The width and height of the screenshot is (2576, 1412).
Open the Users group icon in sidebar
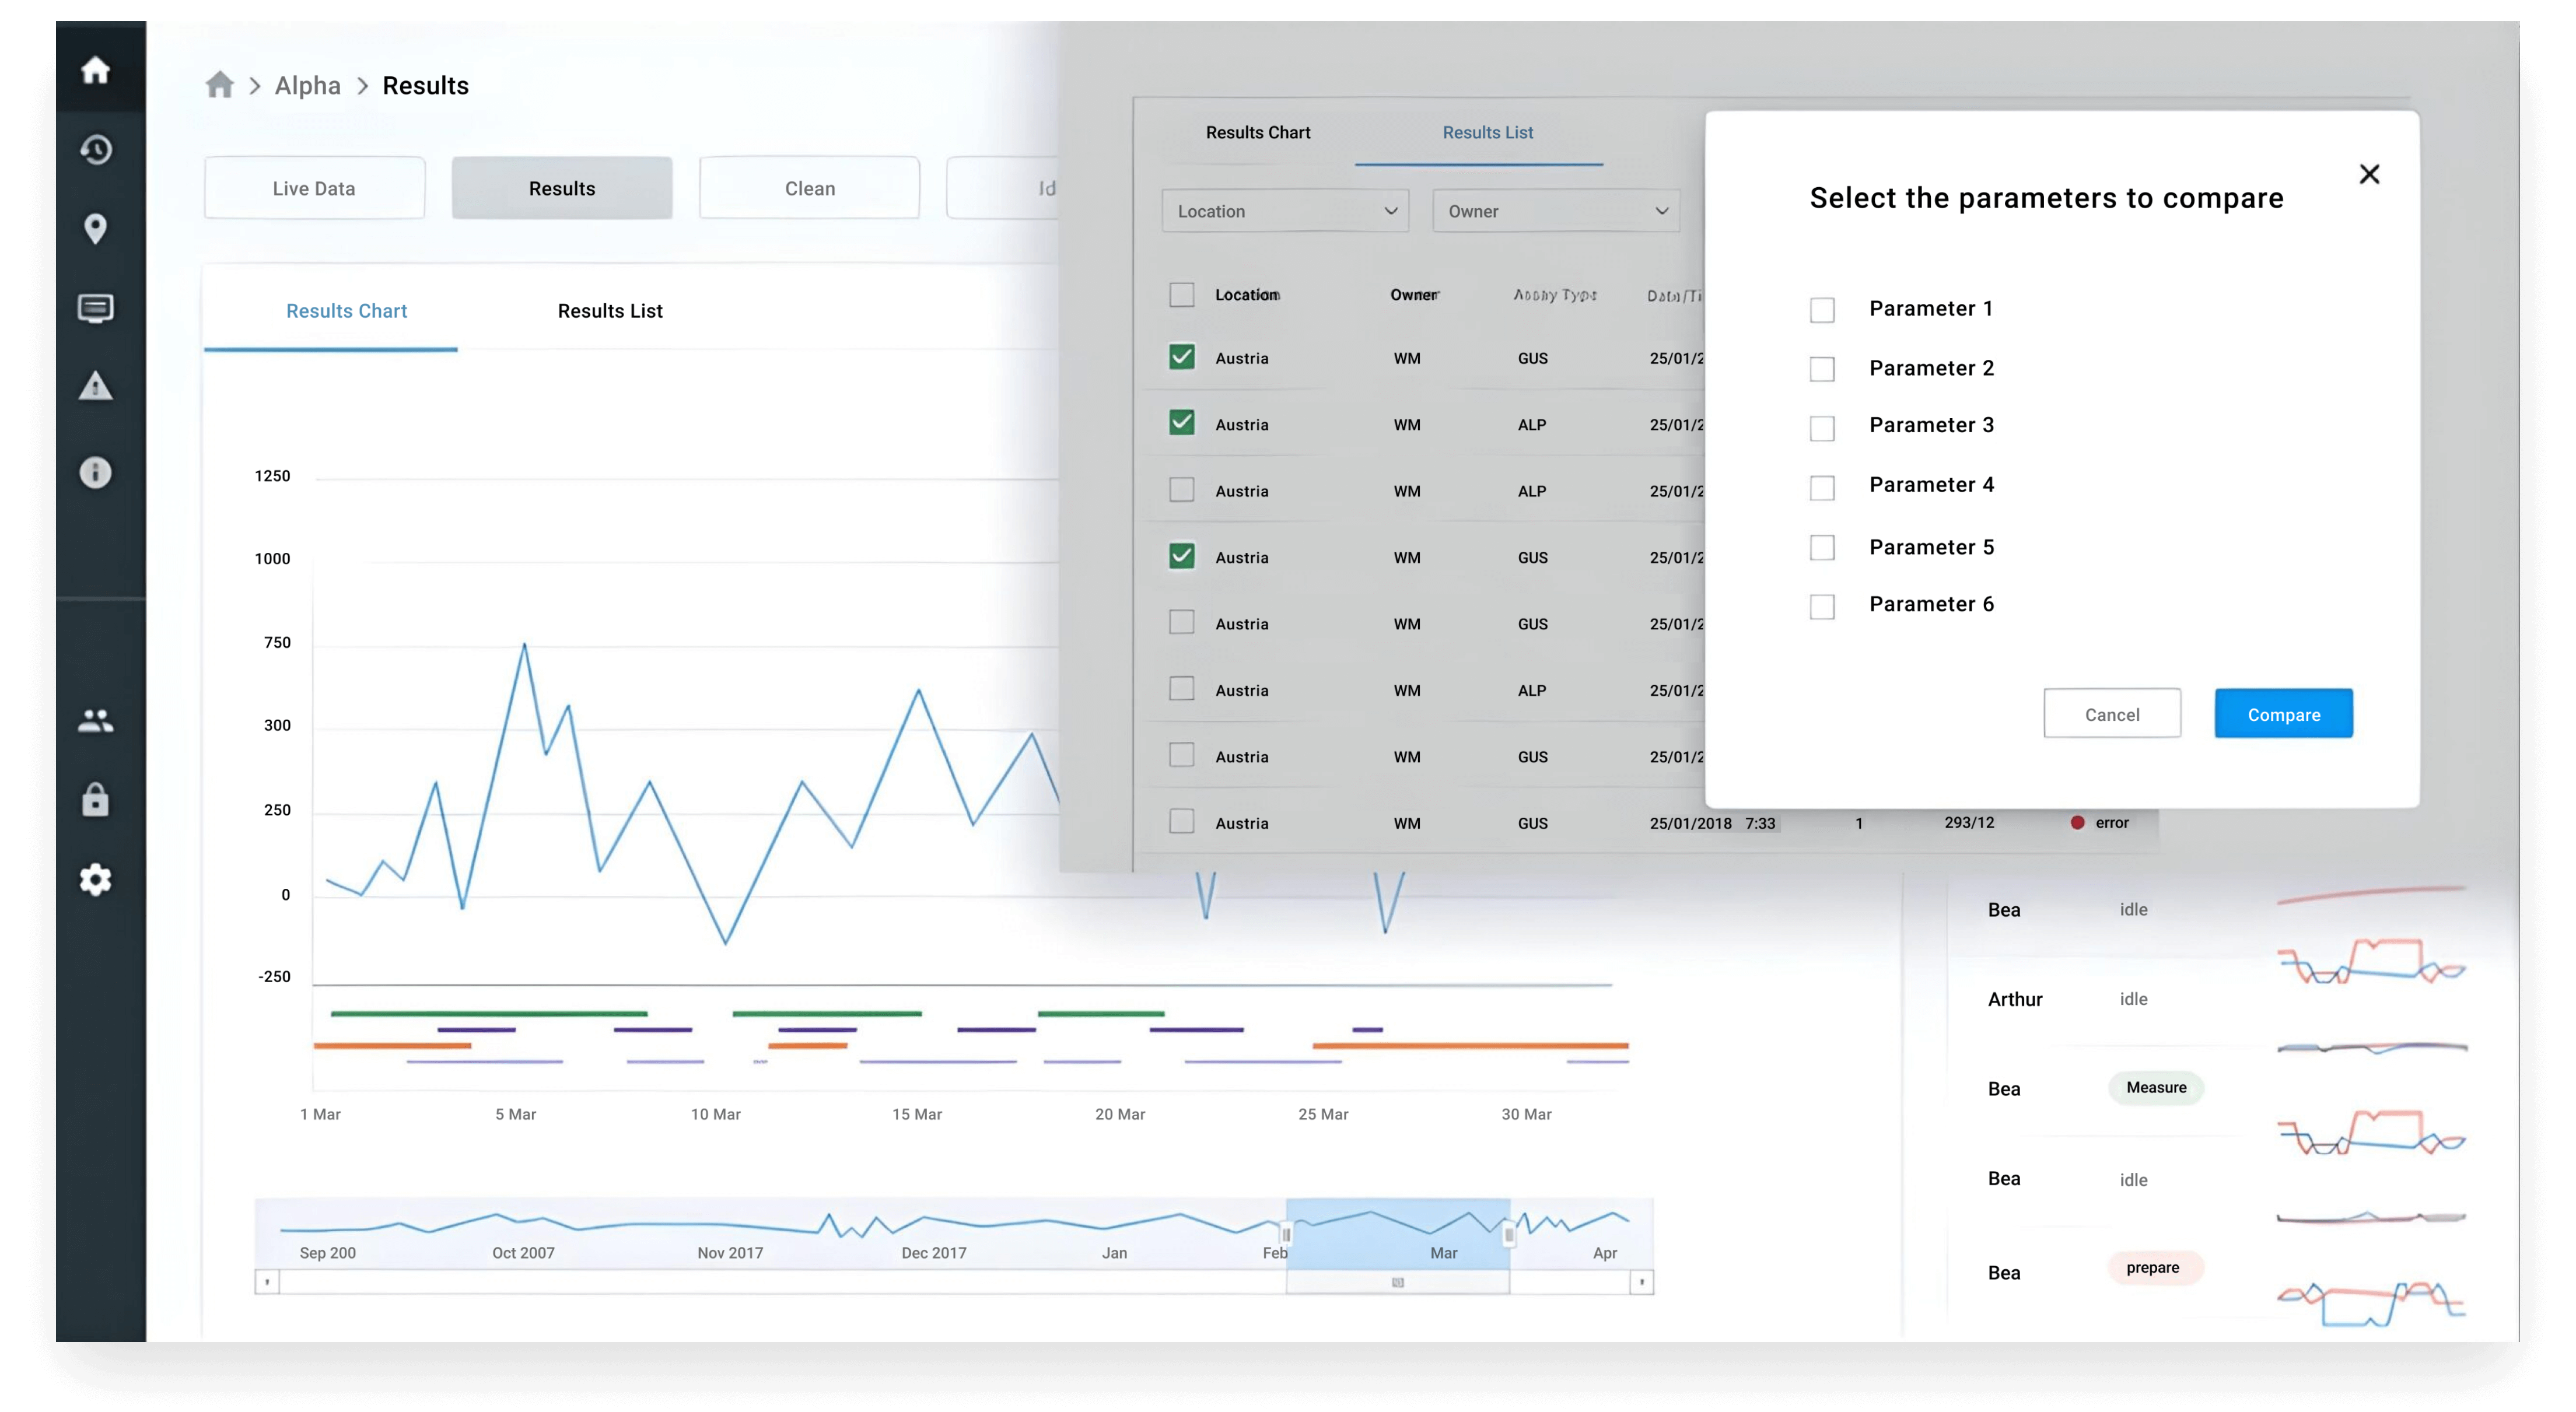coord(95,720)
